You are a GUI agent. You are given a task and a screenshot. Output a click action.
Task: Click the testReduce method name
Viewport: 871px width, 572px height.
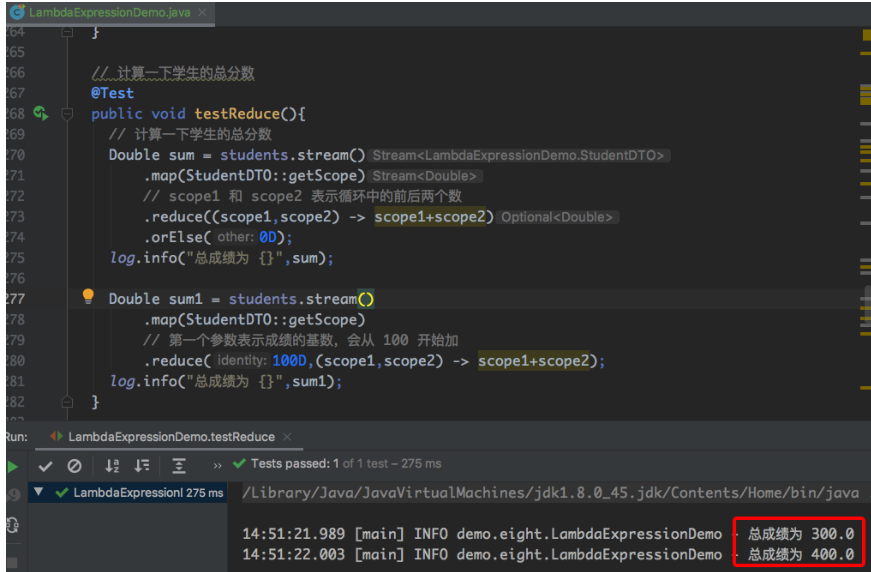point(237,114)
